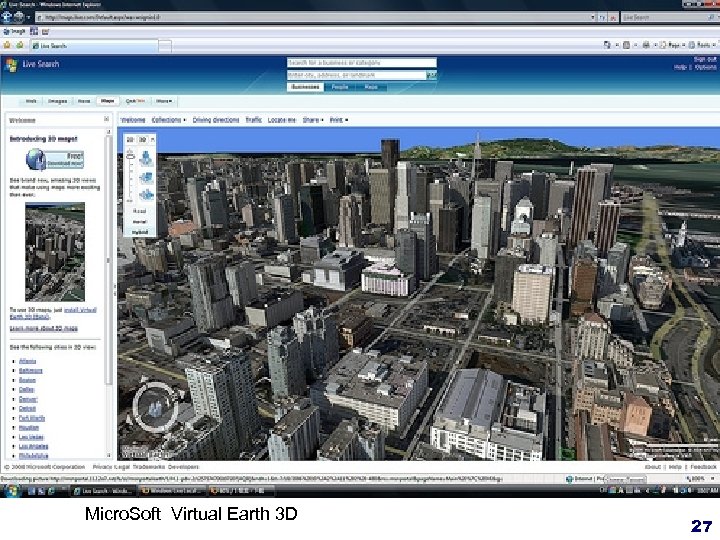Viewport: 720px width, 540px height.
Task: Select Hybrid map style
Action: 140,232
